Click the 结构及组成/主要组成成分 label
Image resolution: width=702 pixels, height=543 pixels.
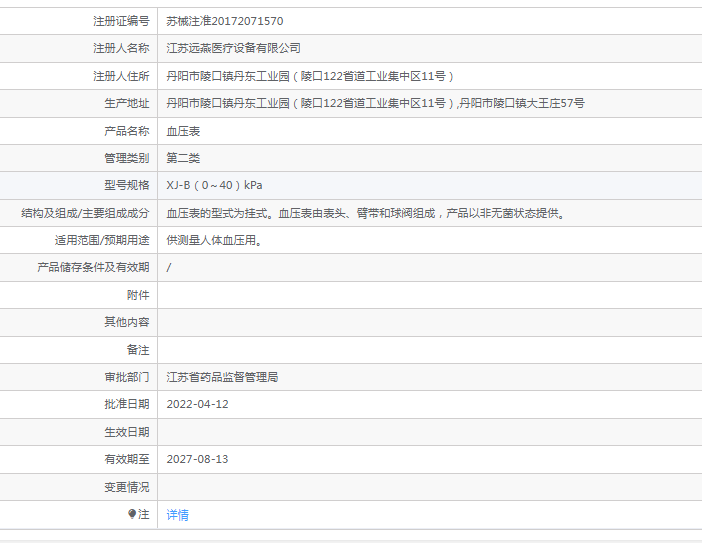click(x=85, y=213)
